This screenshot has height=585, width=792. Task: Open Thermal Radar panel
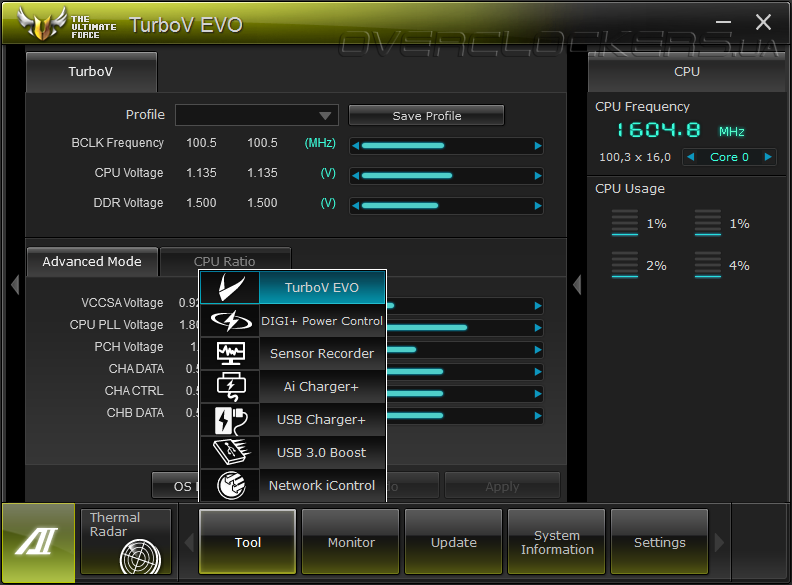coord(126,542)
